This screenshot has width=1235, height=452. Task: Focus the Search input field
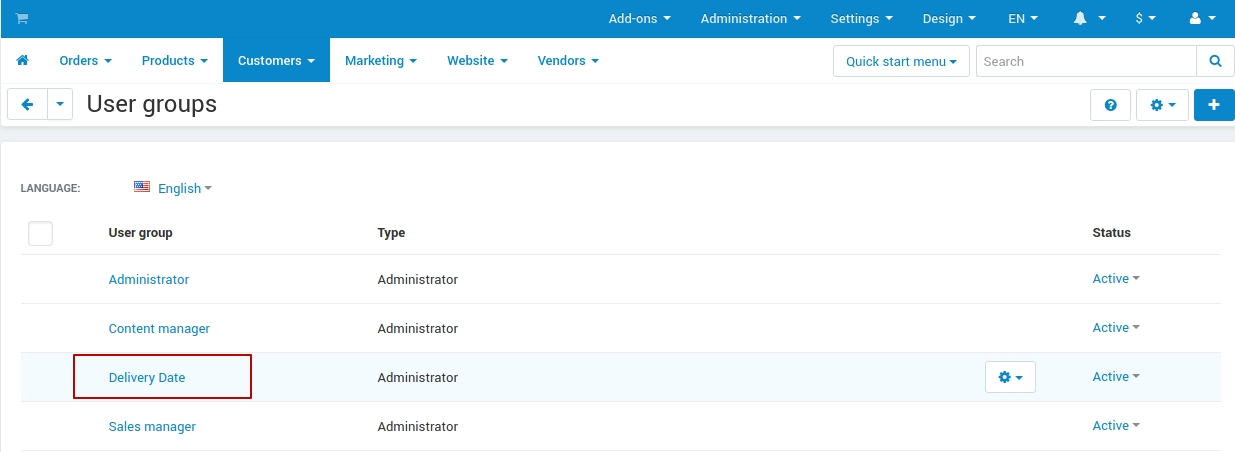tap(1086, 61)
